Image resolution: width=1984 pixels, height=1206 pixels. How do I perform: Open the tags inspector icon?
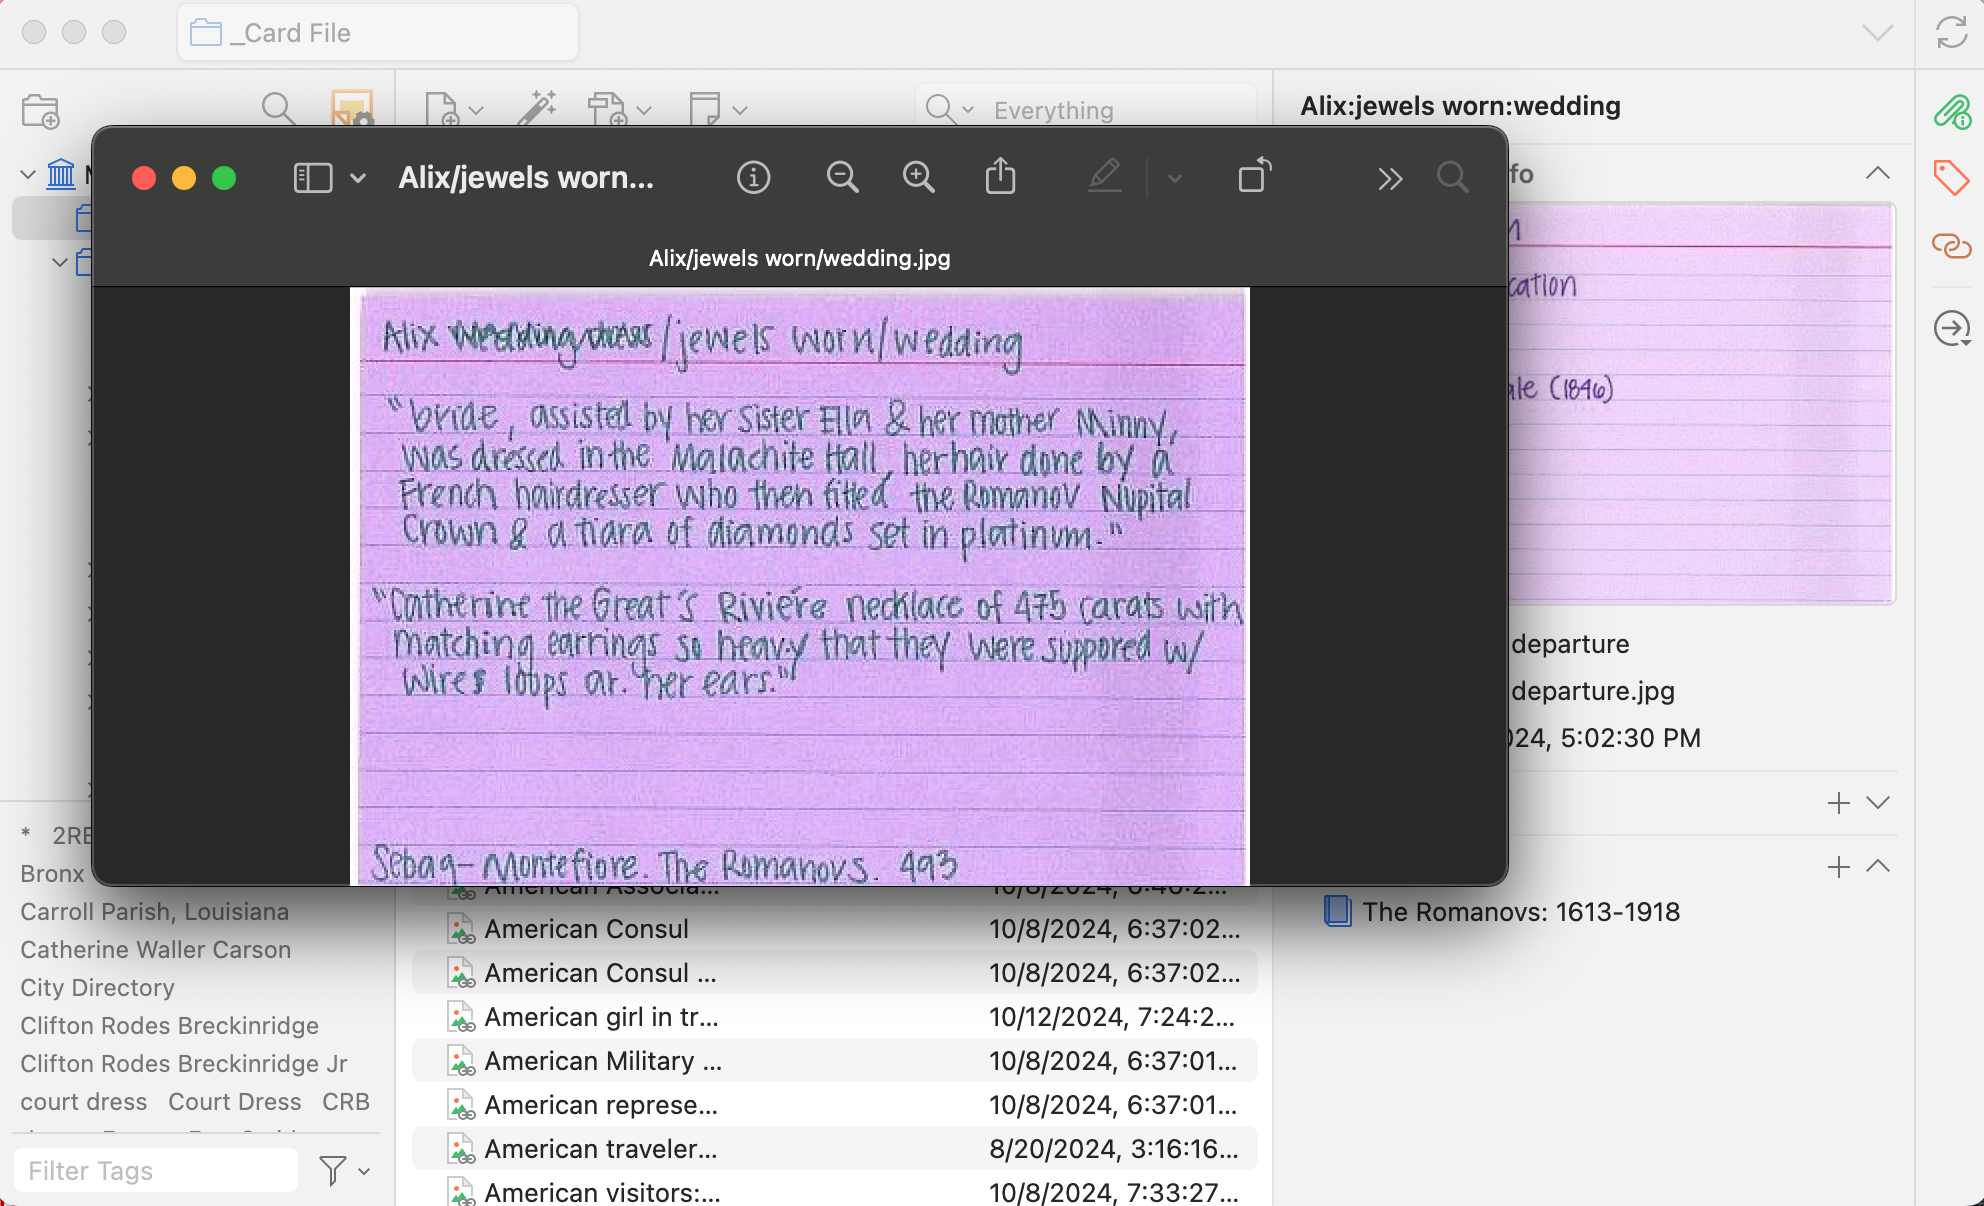1951,178
